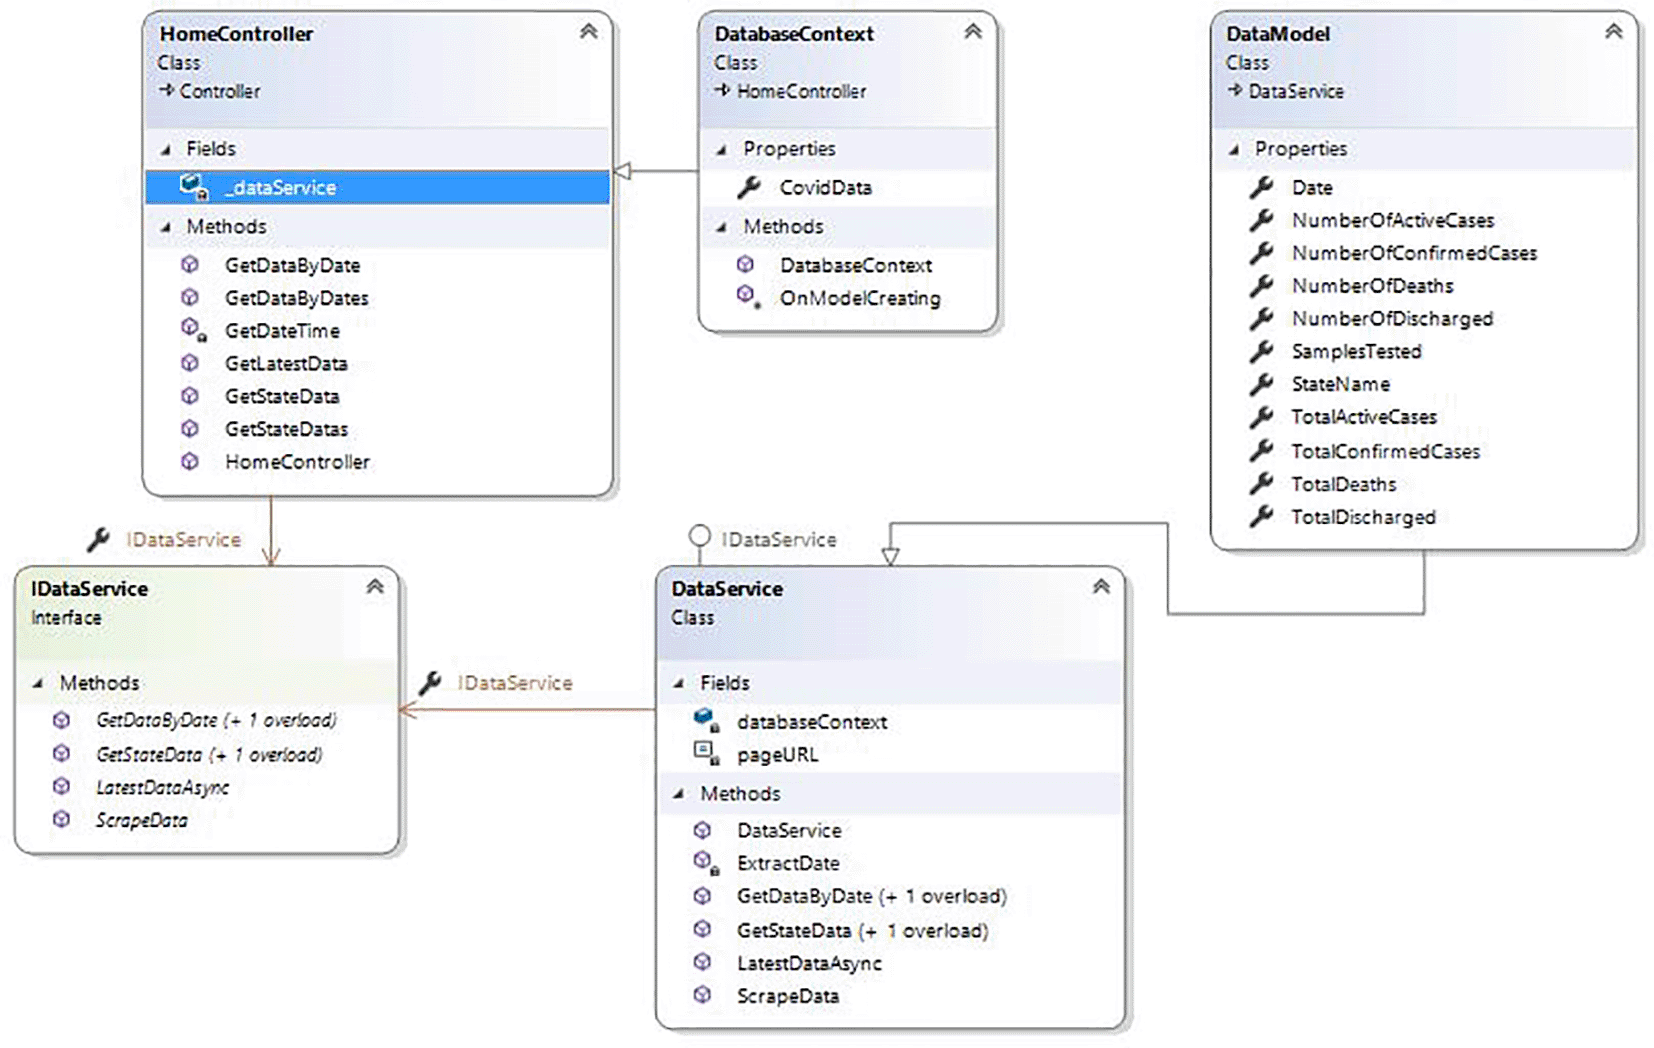
Task: Click the GetLatestData method icon
Action: point(190,363)
